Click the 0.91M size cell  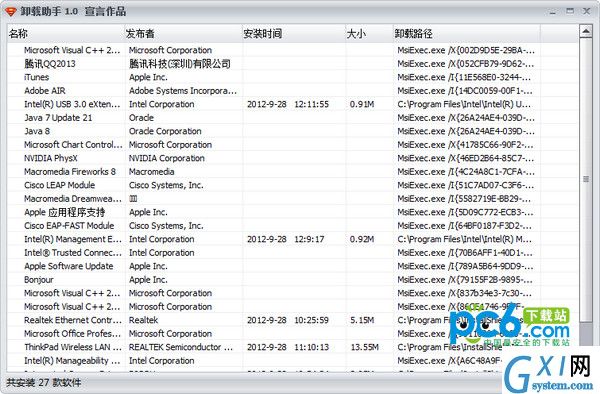click(x=362, y=104)
